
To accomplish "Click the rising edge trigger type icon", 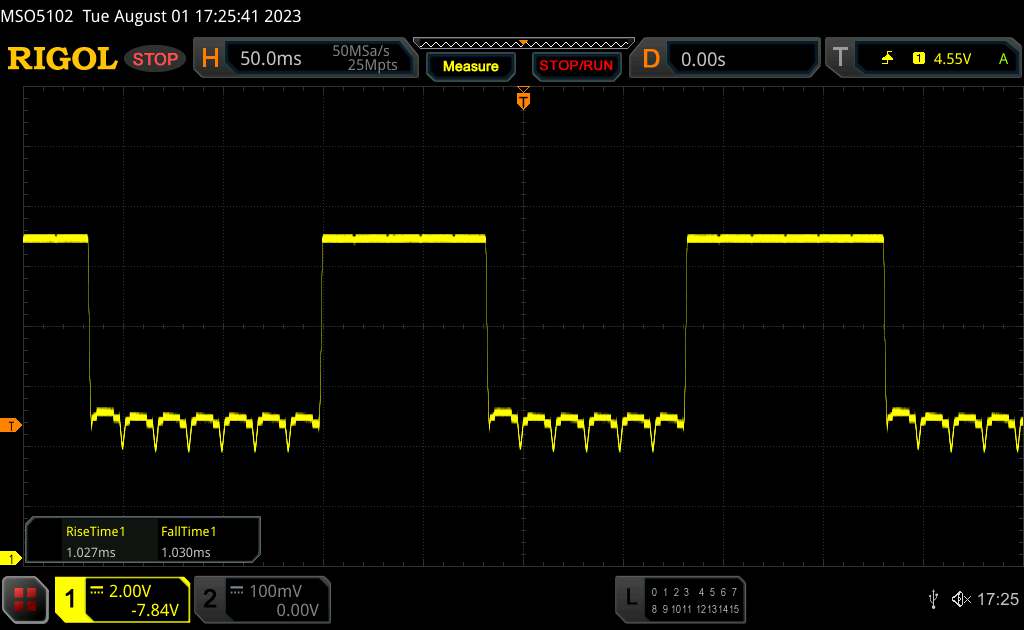I will pyautogui.click(x=887, y=59).
